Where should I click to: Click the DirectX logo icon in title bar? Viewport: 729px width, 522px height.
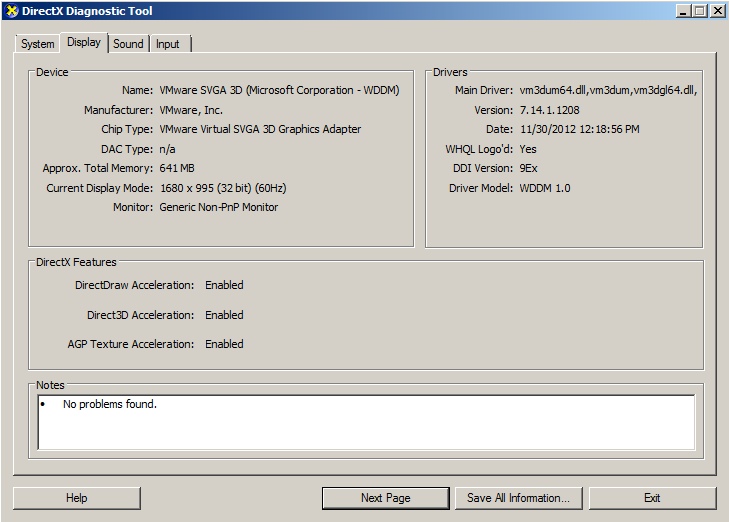pyautogui.click(x=12, y=11)
